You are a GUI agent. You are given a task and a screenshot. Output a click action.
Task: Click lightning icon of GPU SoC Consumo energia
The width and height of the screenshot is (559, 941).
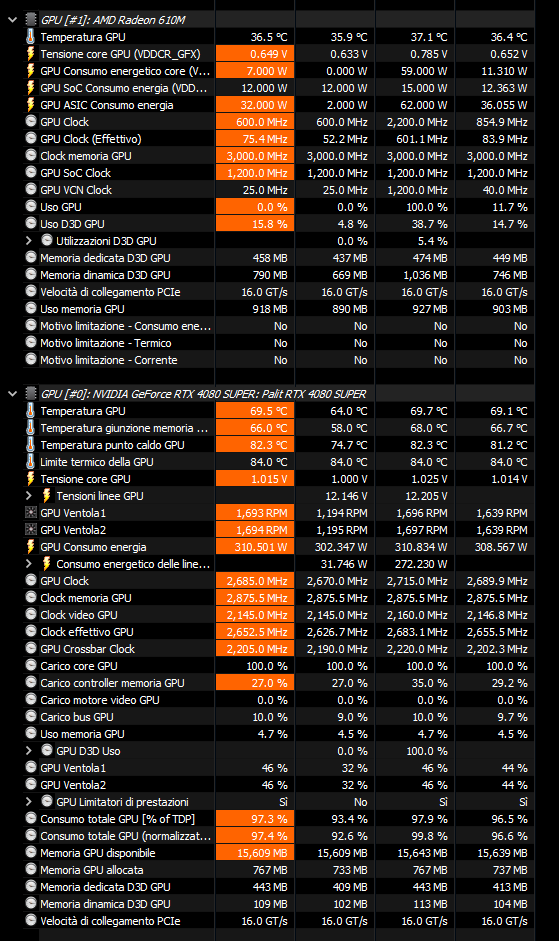point(31,88)
